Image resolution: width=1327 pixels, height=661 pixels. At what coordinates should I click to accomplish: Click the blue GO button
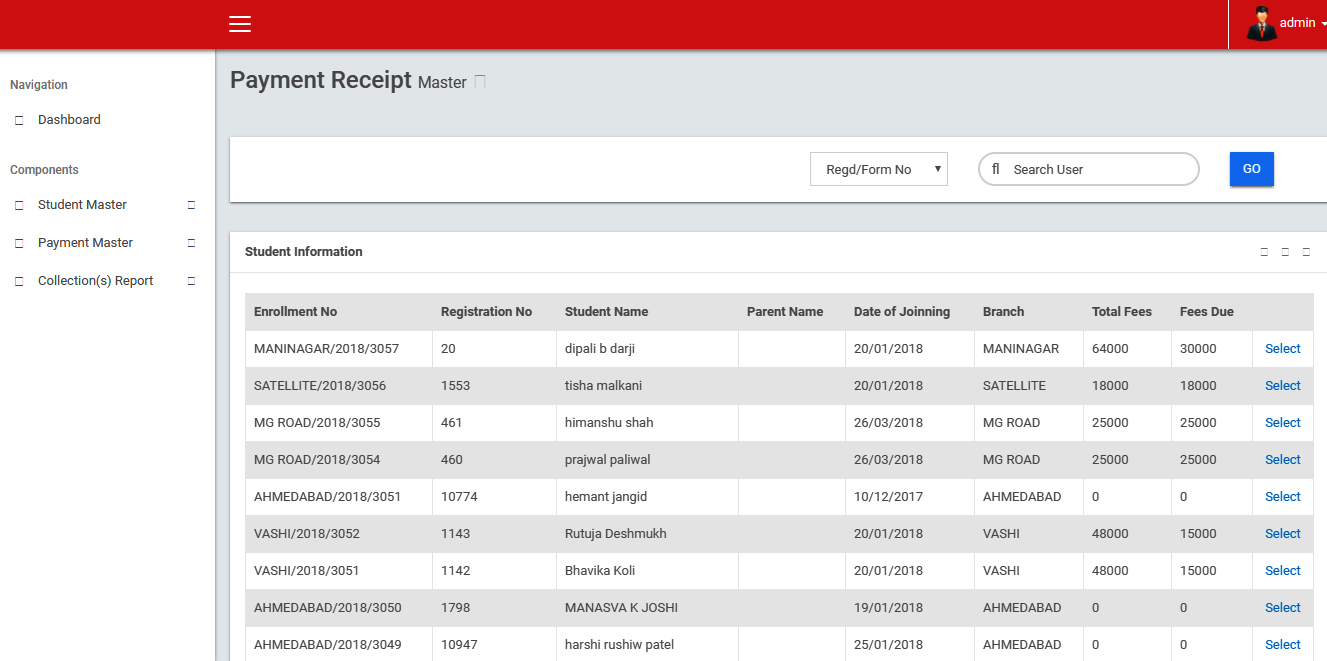(1252, 169)
